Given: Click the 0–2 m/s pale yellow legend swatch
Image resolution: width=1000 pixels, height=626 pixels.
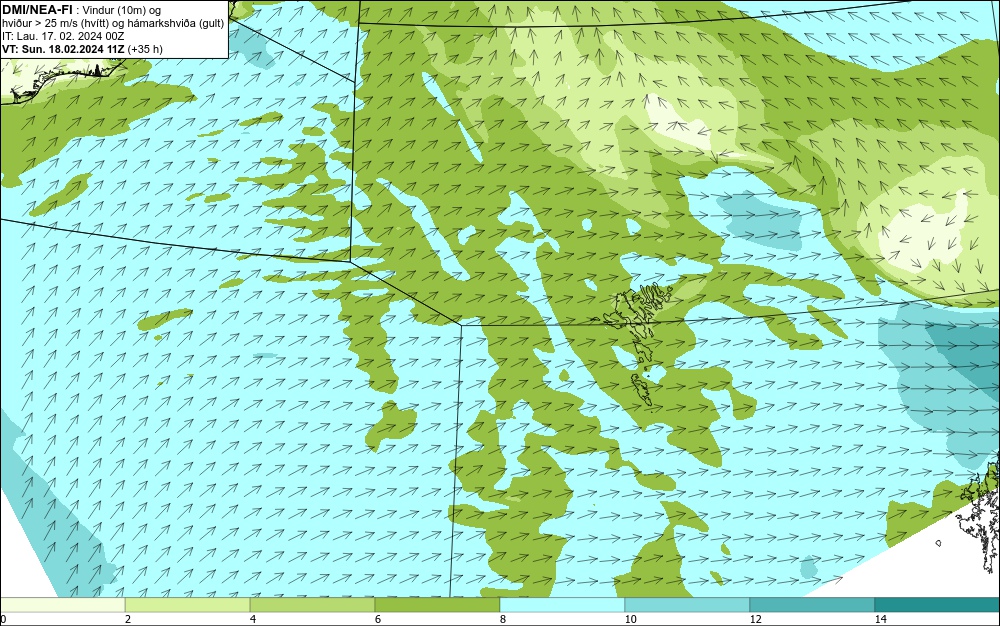Looking at the screenshot, I should [62, 605].
